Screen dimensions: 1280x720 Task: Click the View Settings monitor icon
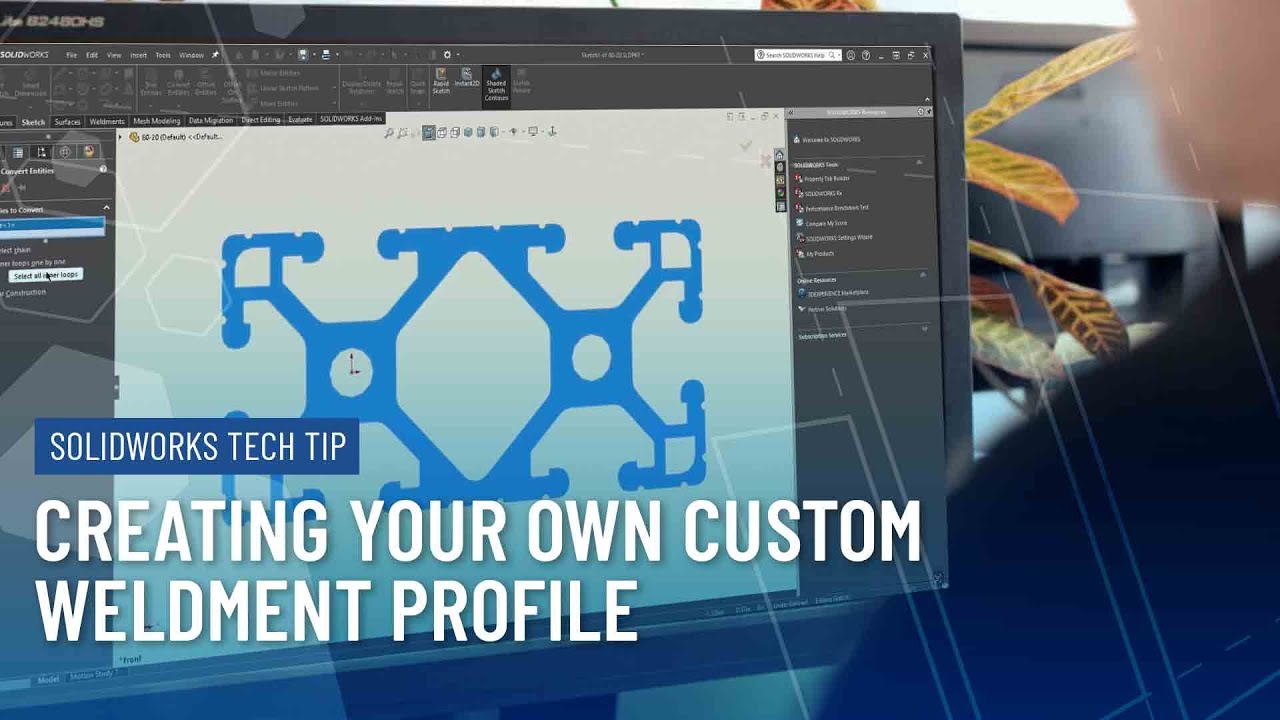(532, 132)
